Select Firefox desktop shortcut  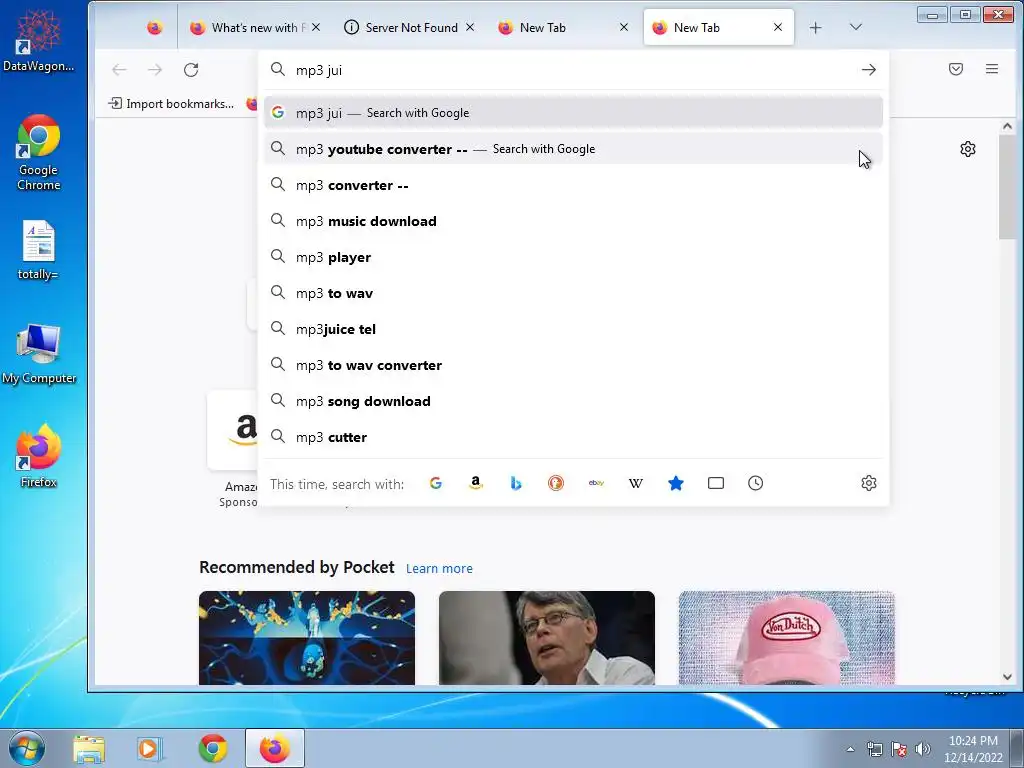38,456
